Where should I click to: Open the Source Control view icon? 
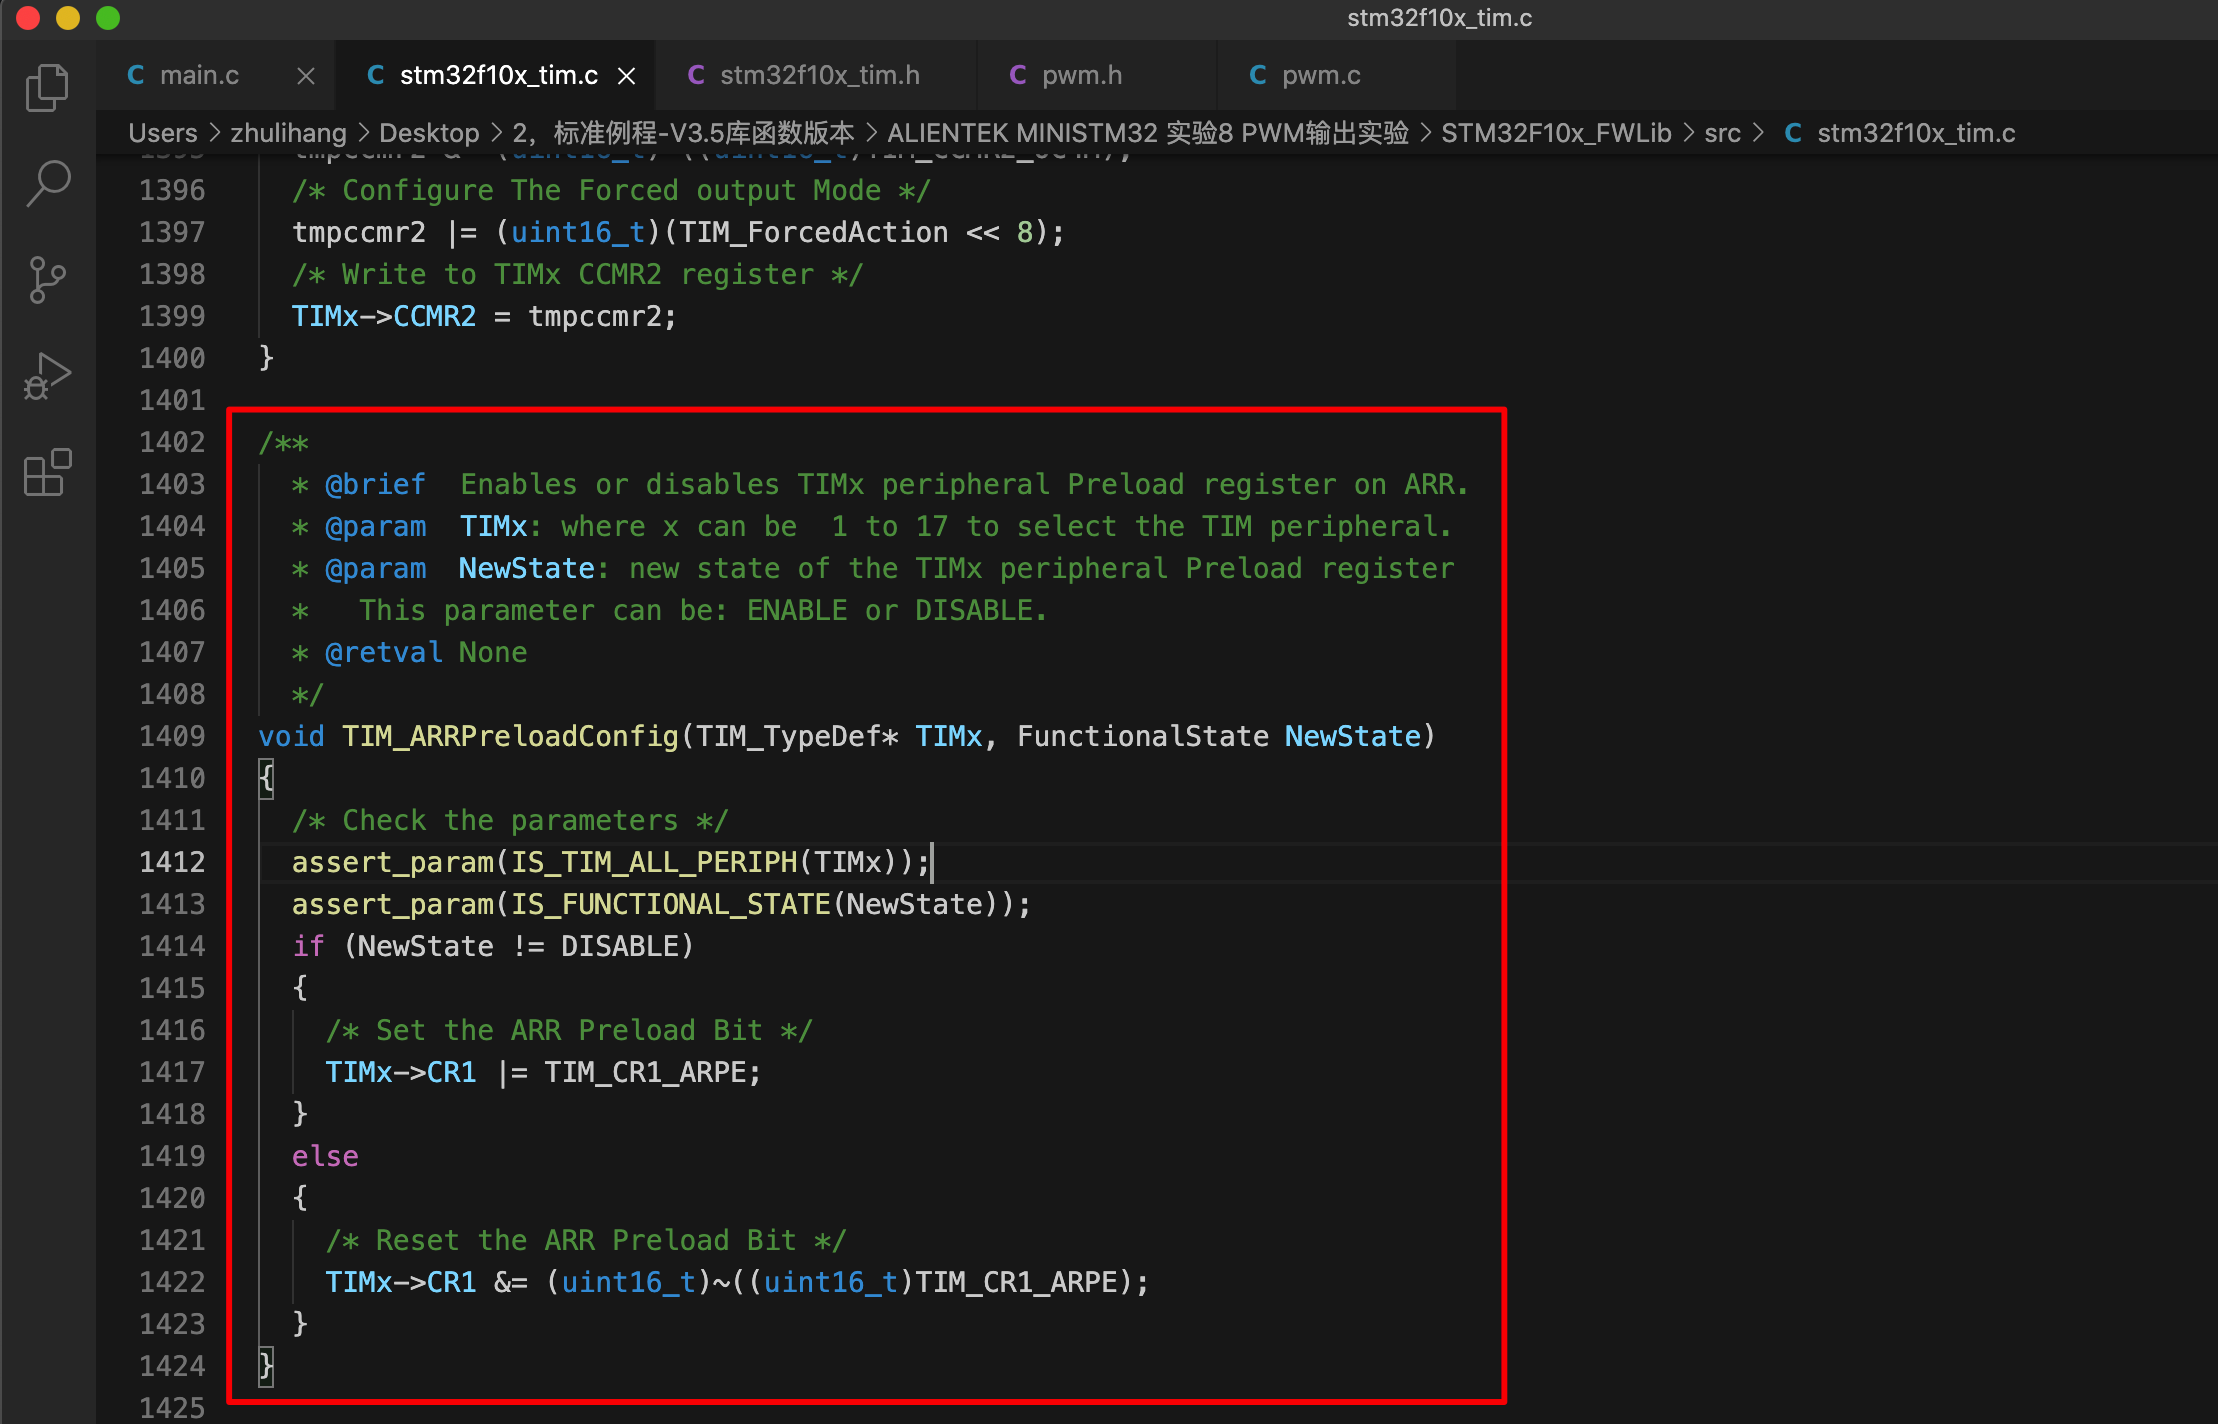(47, 279)
